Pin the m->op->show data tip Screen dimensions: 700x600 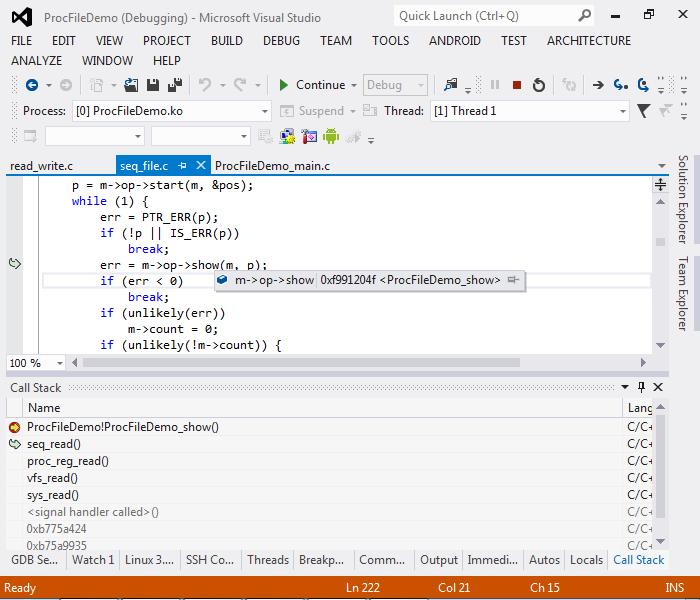click(513, 281)
